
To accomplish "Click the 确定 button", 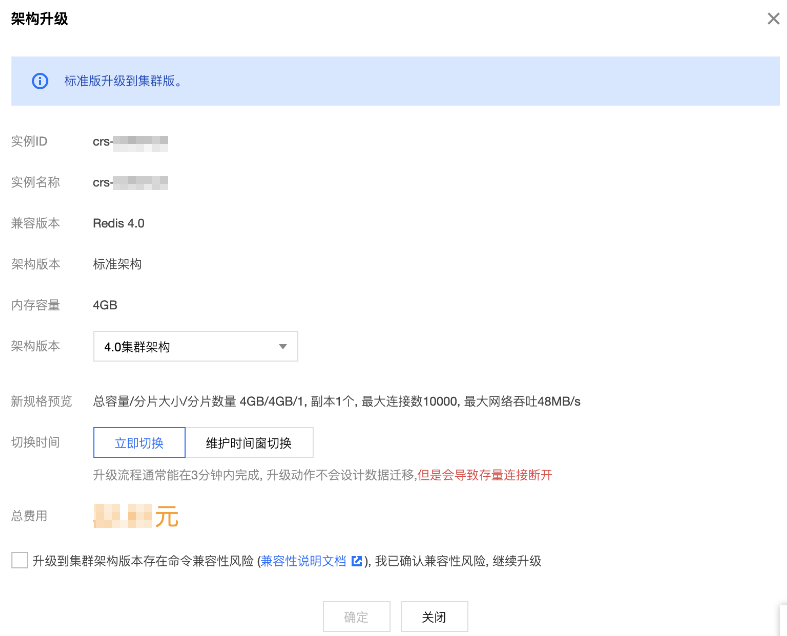I will [x=356, y=616].
